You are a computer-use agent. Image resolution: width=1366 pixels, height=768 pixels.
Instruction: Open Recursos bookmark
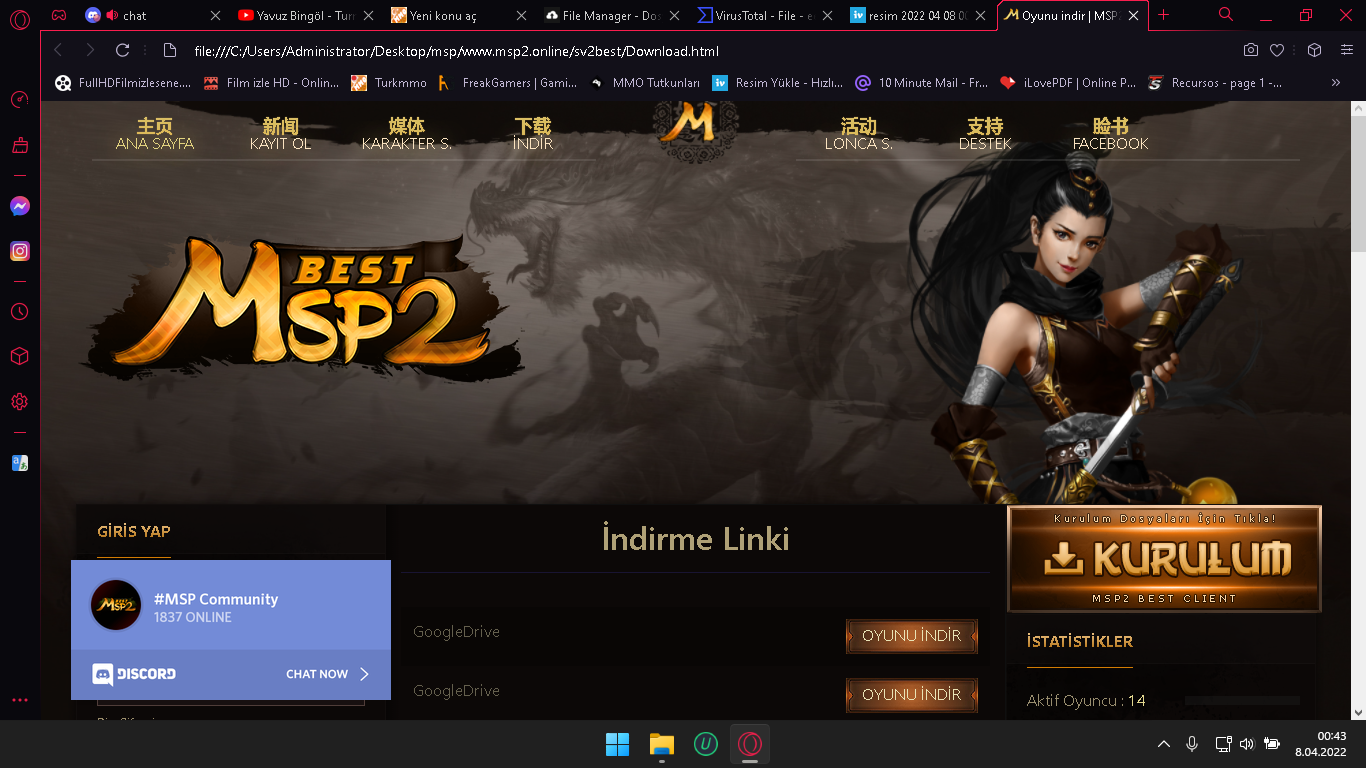(1216, 83)
